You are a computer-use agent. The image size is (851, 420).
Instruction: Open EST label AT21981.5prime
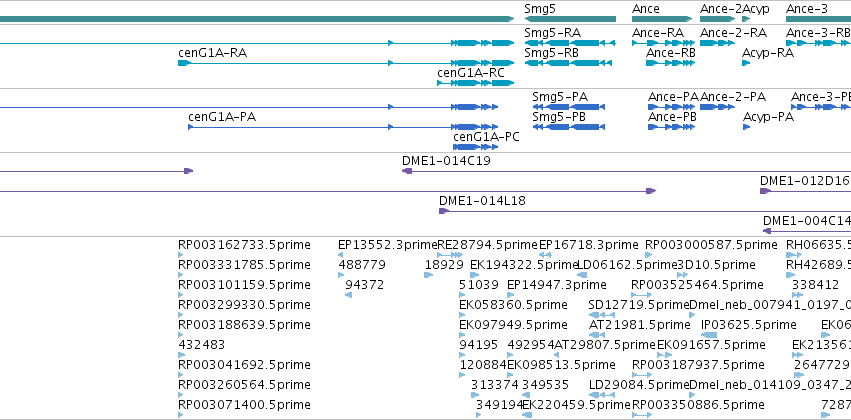[x=640, y=325]
